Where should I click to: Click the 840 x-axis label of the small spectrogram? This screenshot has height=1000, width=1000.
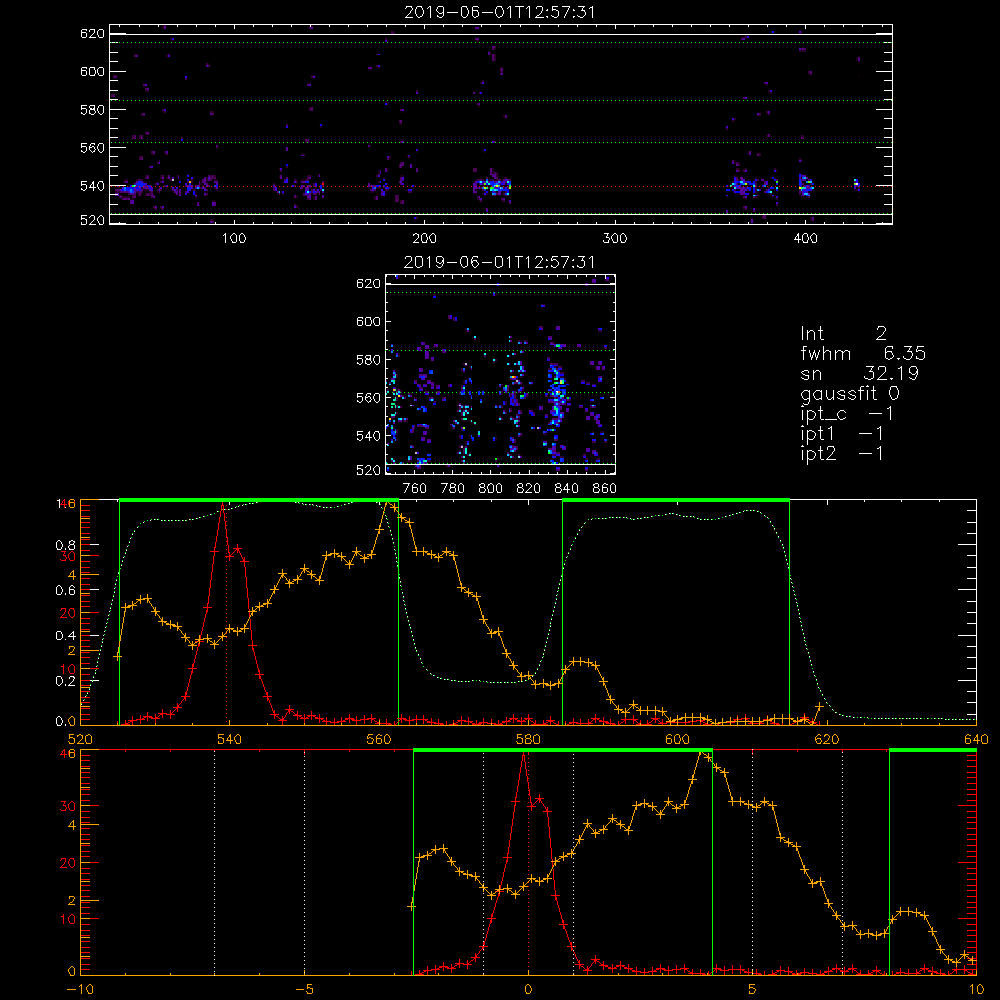tap(566, 489)
